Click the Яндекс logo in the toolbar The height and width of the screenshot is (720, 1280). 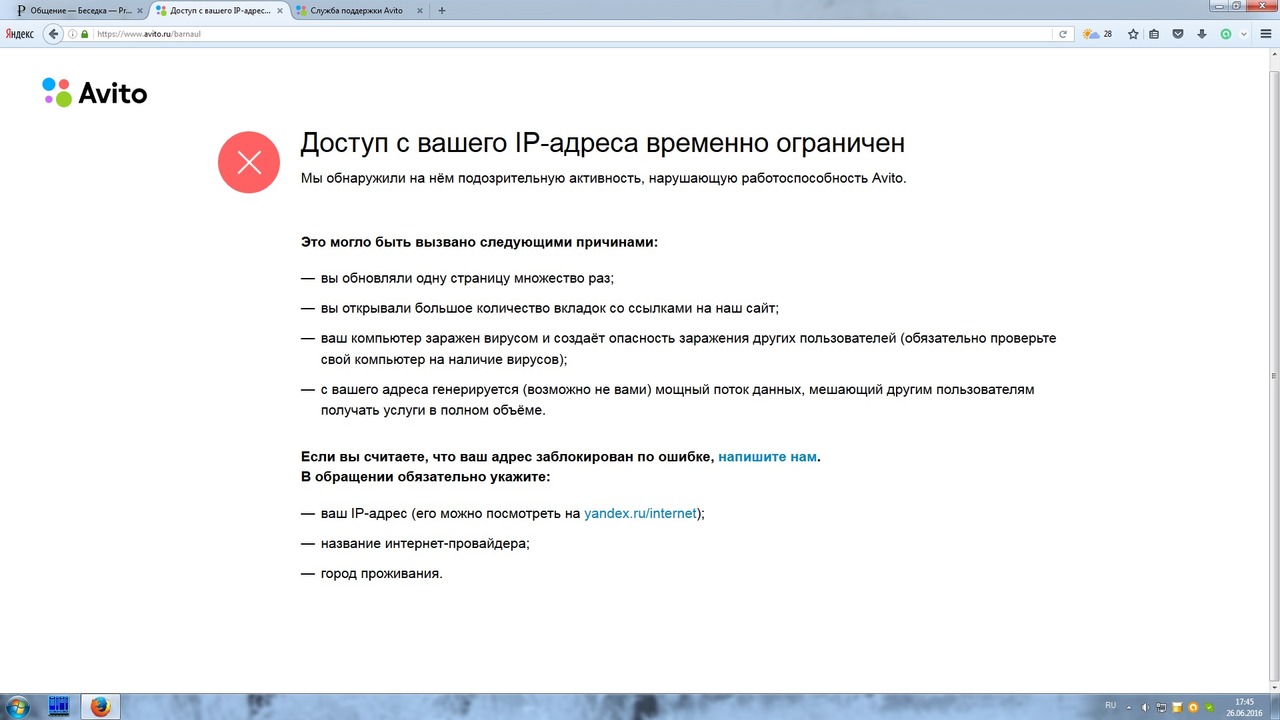coord(19,34)
